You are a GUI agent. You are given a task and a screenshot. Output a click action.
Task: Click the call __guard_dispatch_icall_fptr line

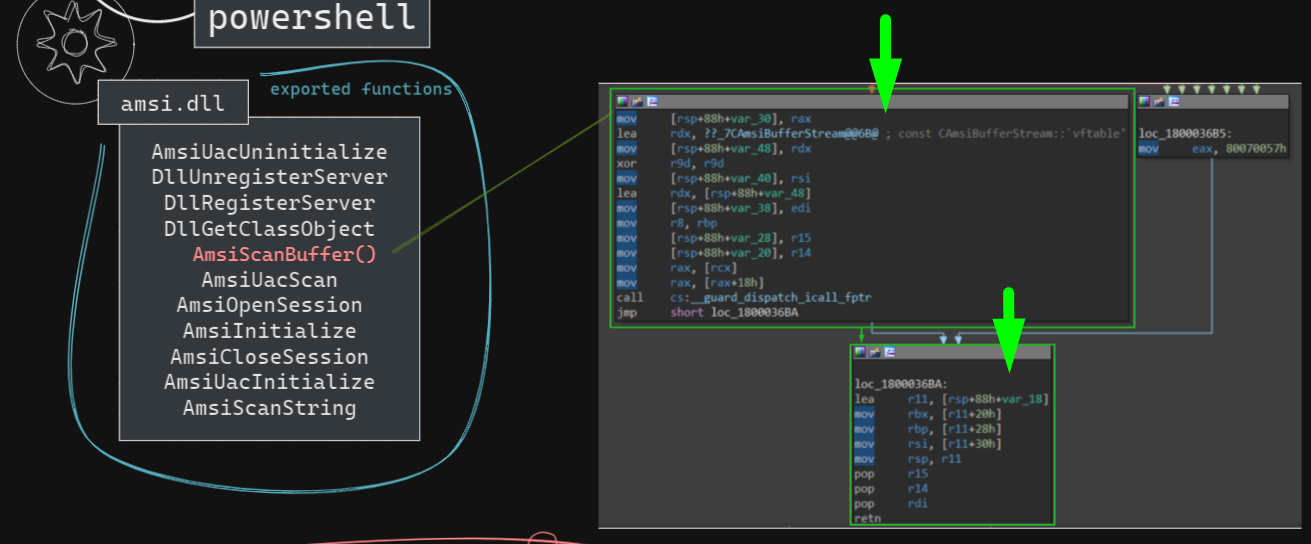tap(744, 298)
